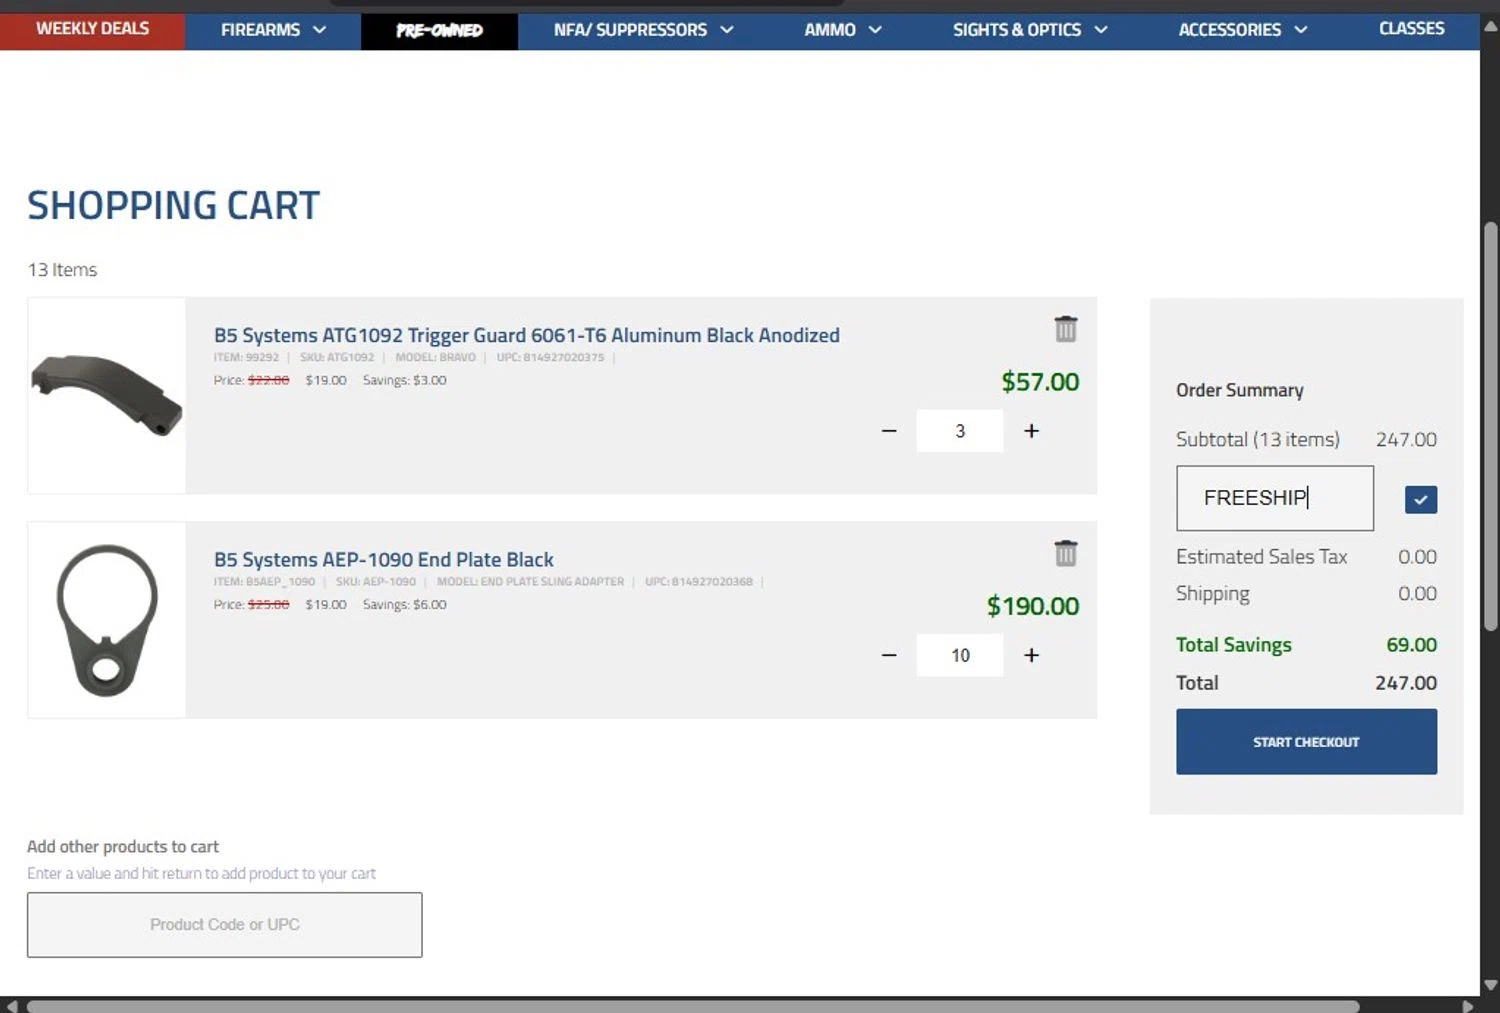Decrease End Plate quantity with minus
1500x1013 pixels.
tap(889, 655)
